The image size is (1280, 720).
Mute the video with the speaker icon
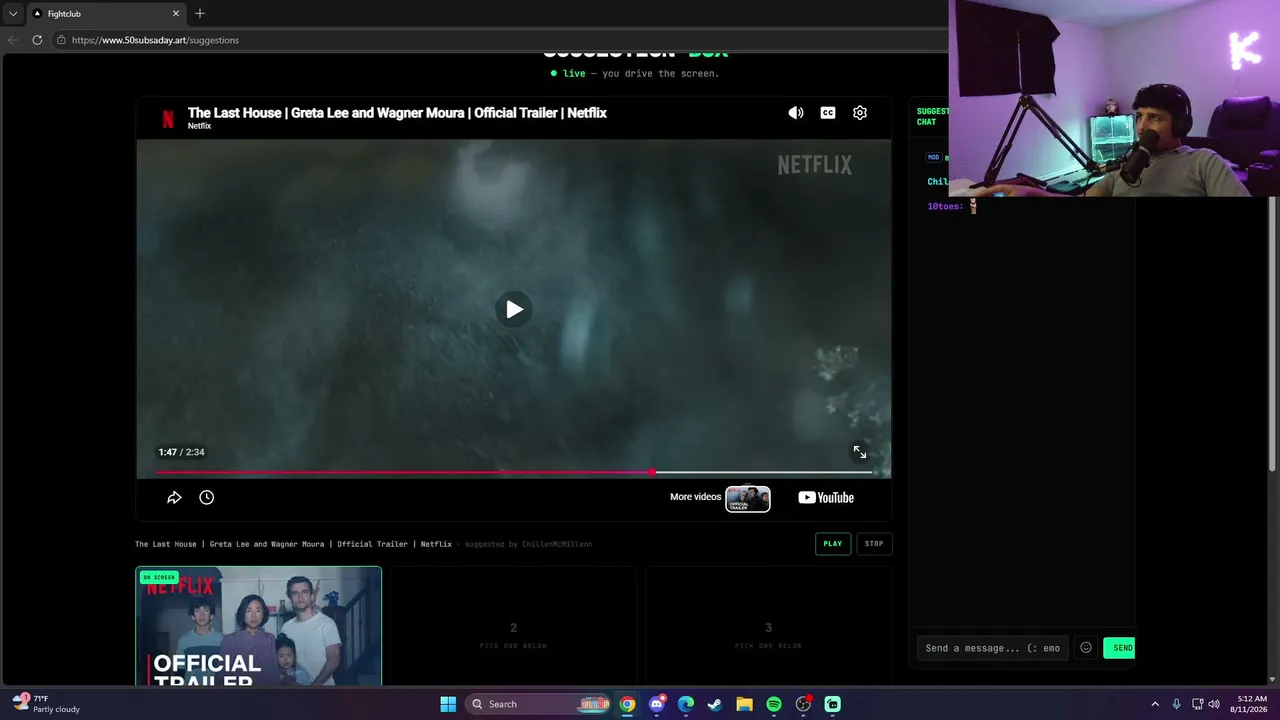pos(796,113)
